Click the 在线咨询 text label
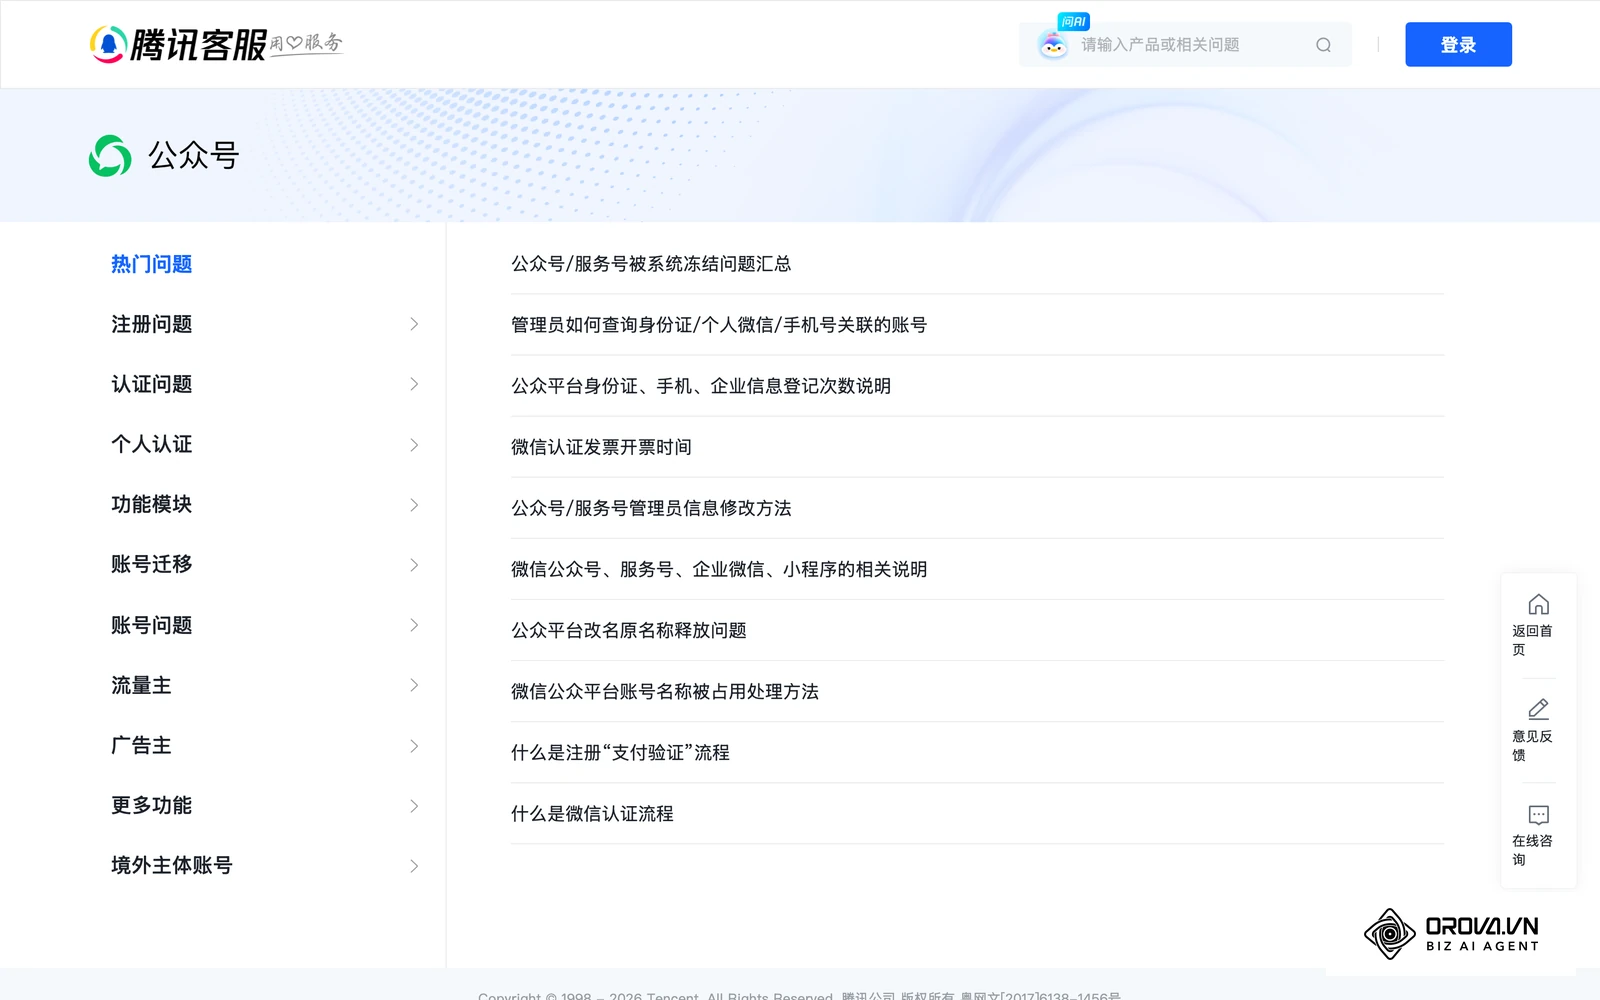The height and width of the screenshot is (1000, 1600). coord(1532,850)
